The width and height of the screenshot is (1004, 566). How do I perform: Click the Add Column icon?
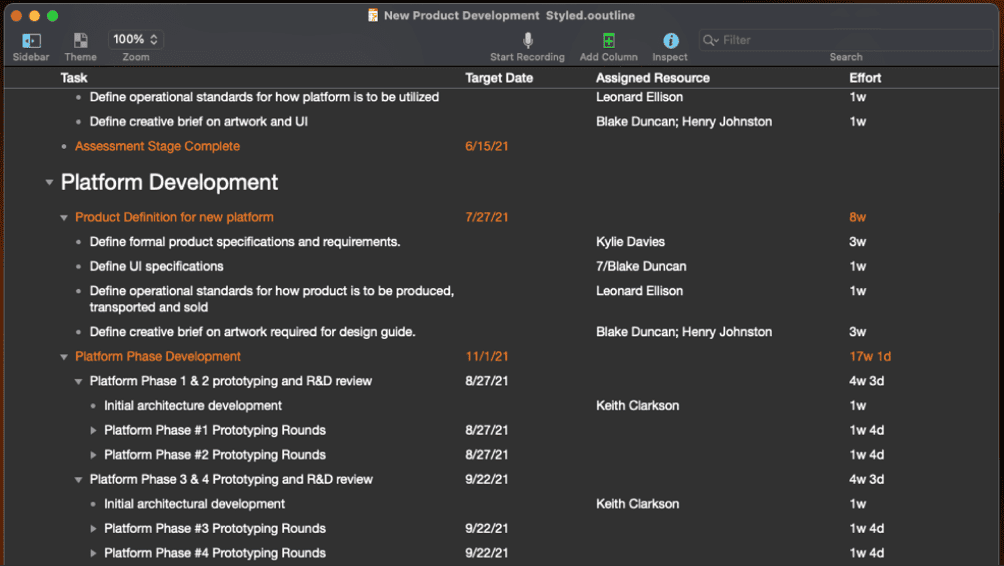pos(609,40)
